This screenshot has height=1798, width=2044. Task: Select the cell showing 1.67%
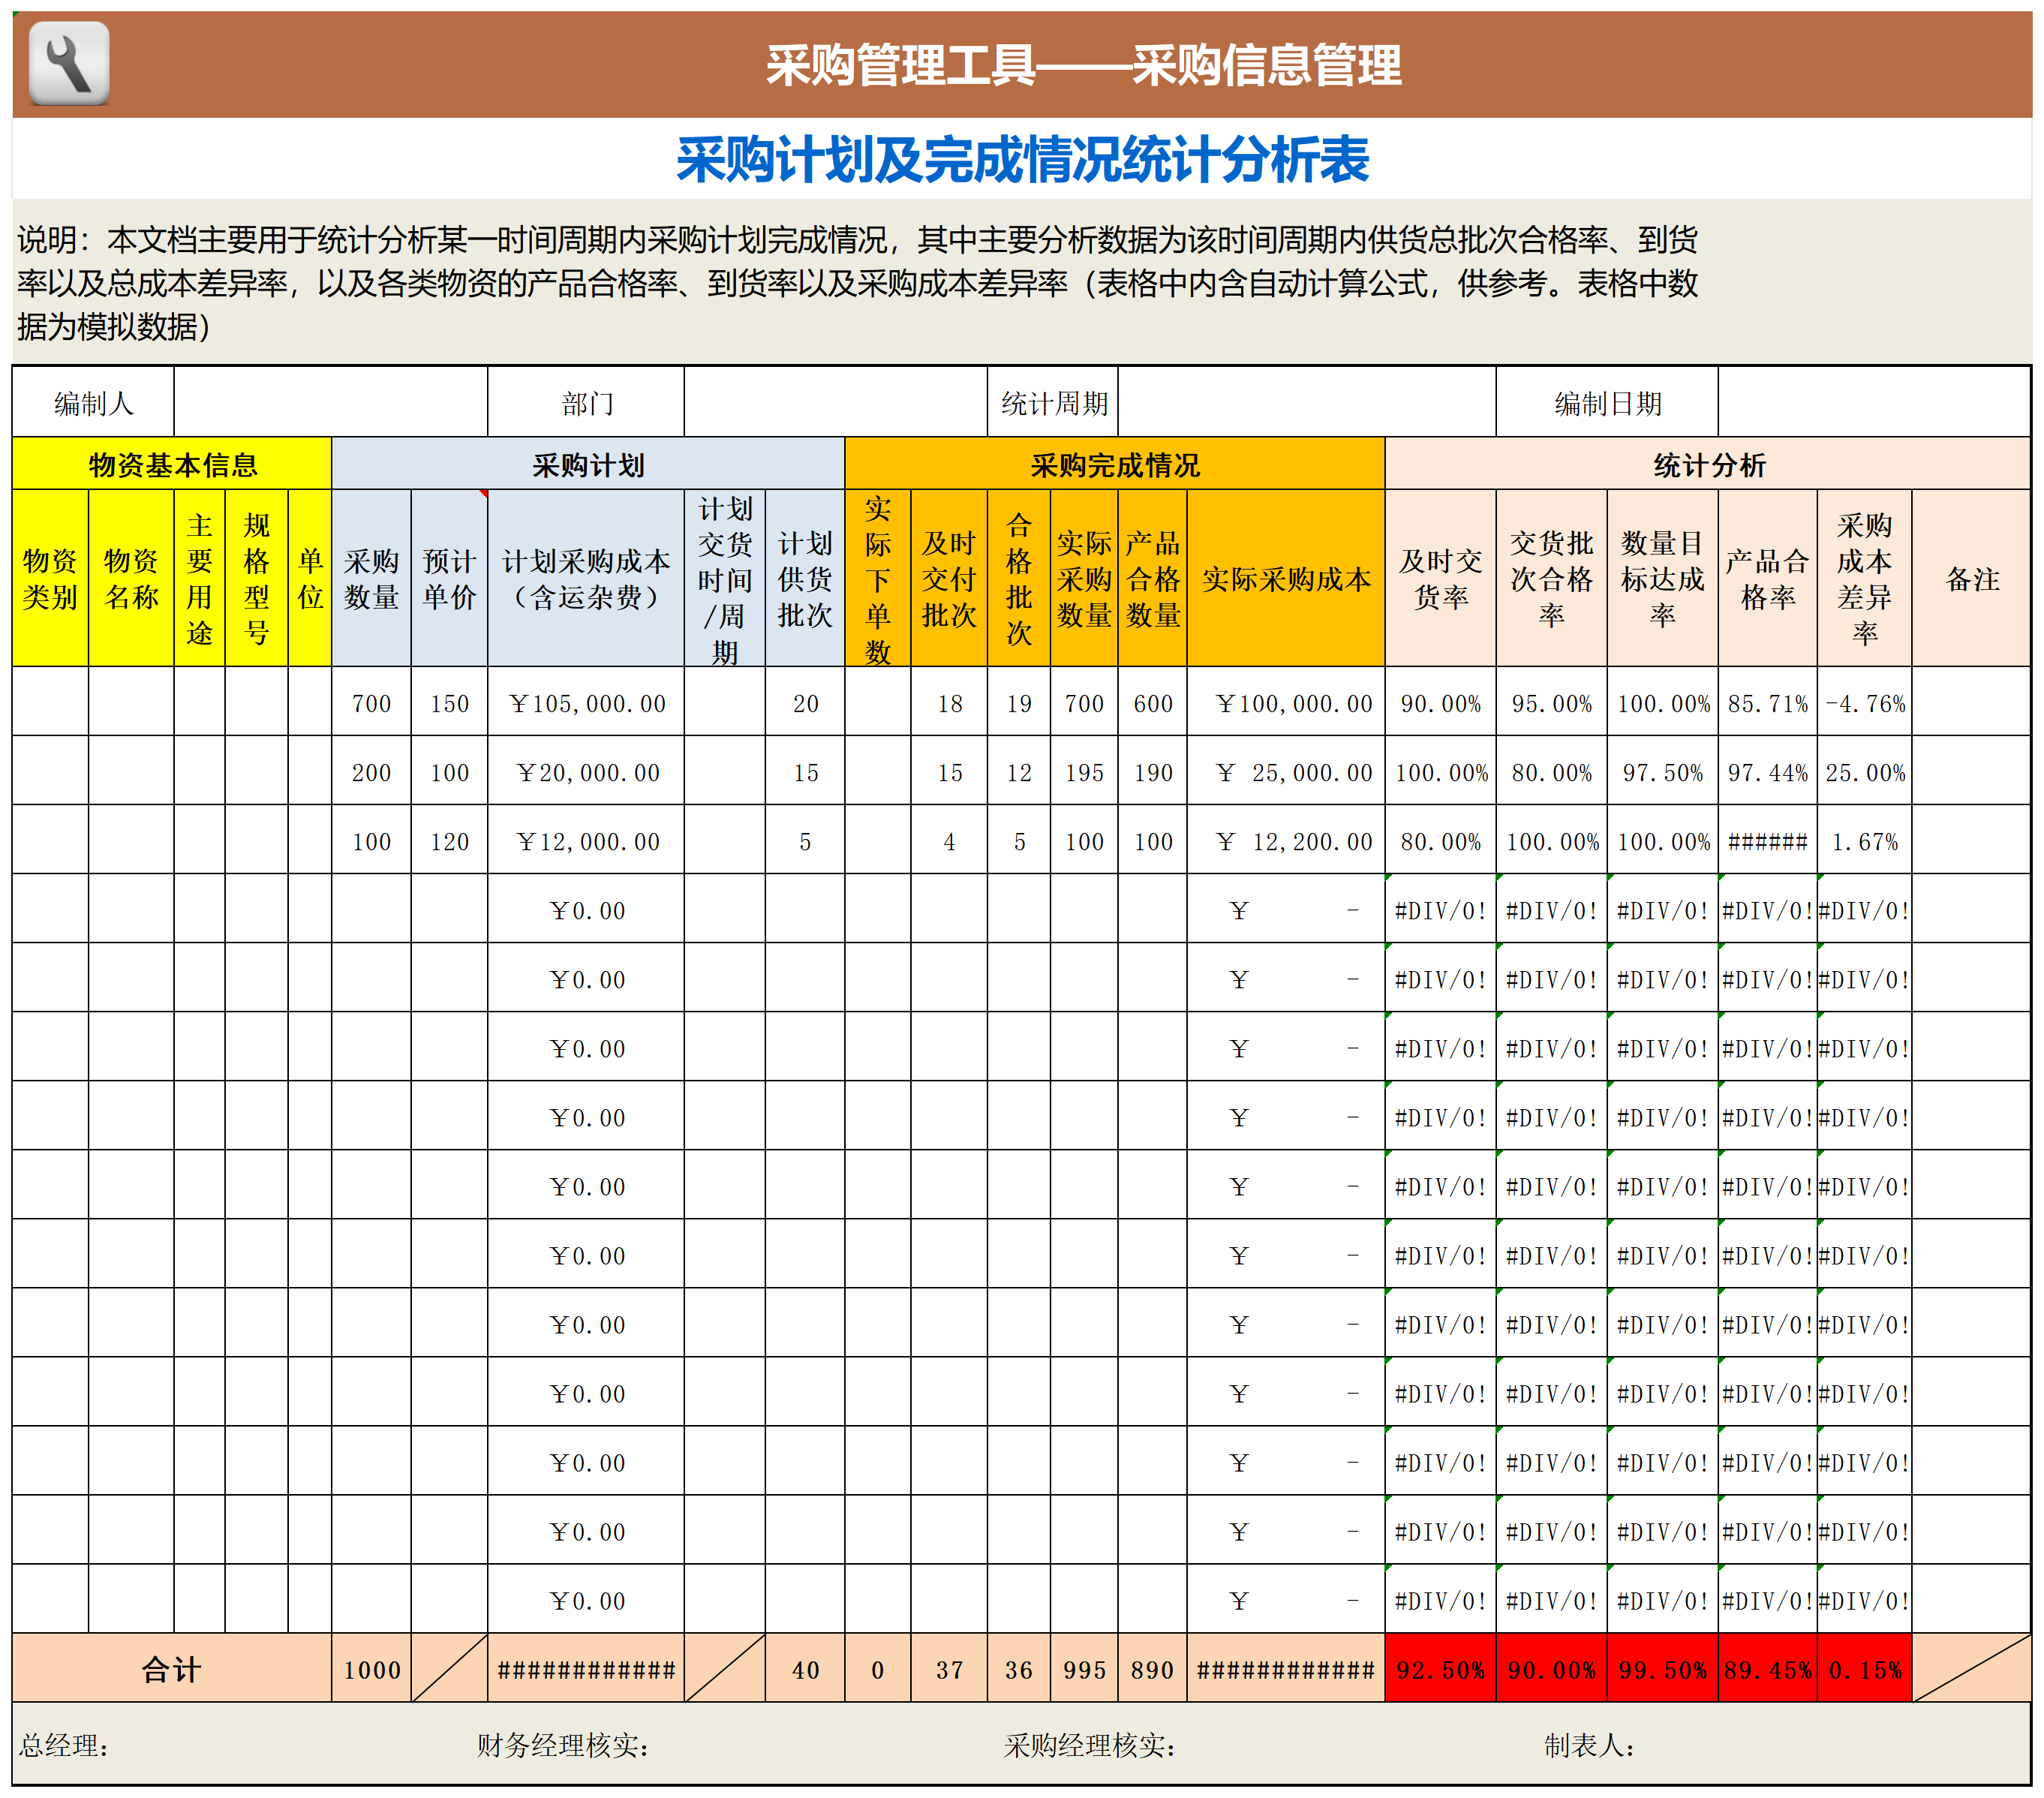coord(1865,840)
